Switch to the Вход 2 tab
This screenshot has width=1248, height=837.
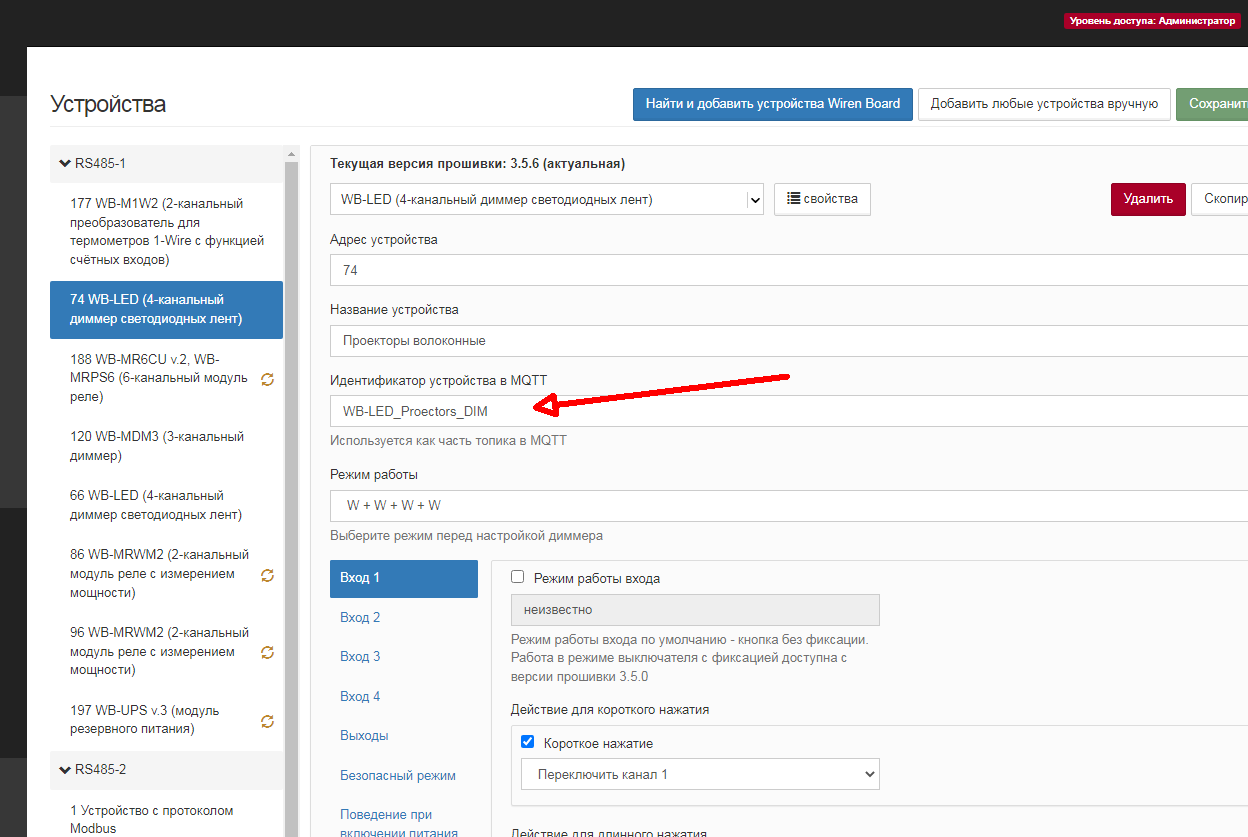(x=360, y=617)
